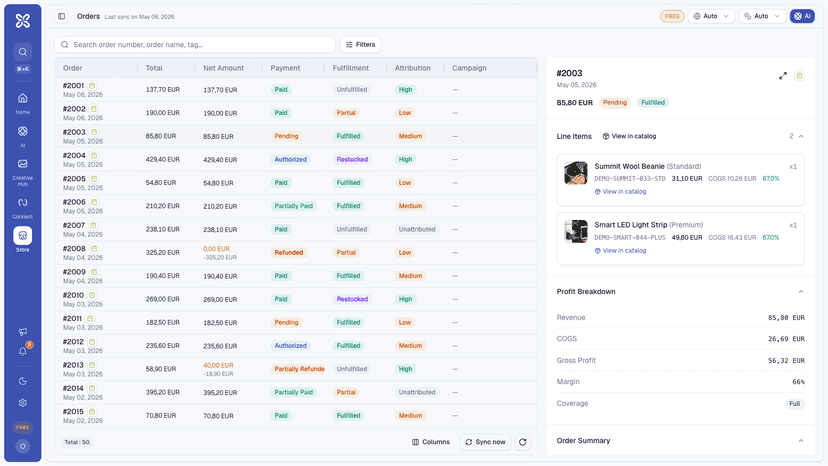
Task: Open the Home section in sidebar
Action: click(x=22, y=102)
